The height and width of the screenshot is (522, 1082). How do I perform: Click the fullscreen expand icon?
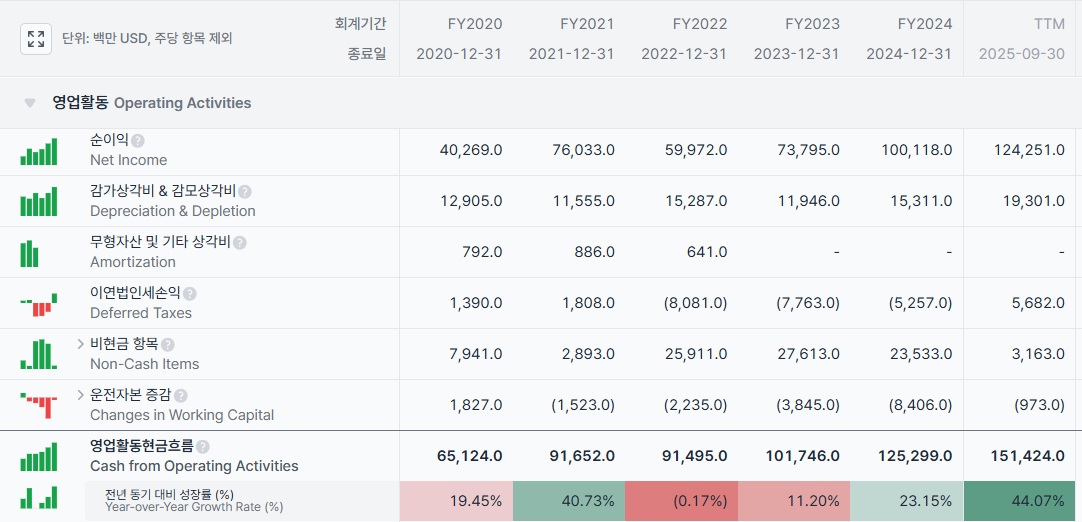point(36,39)
